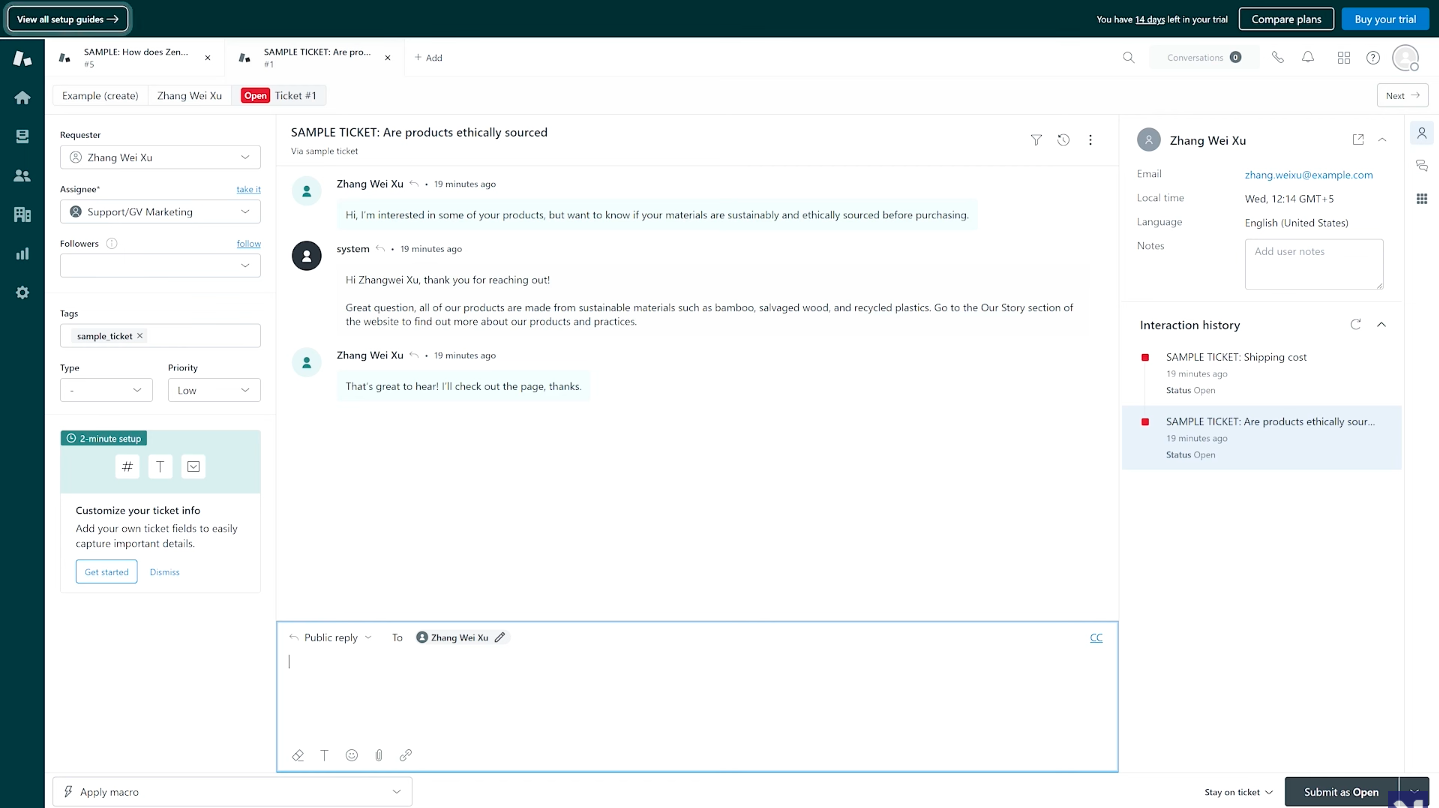Open Zhang Wei Xu profile in new window

1358,140
